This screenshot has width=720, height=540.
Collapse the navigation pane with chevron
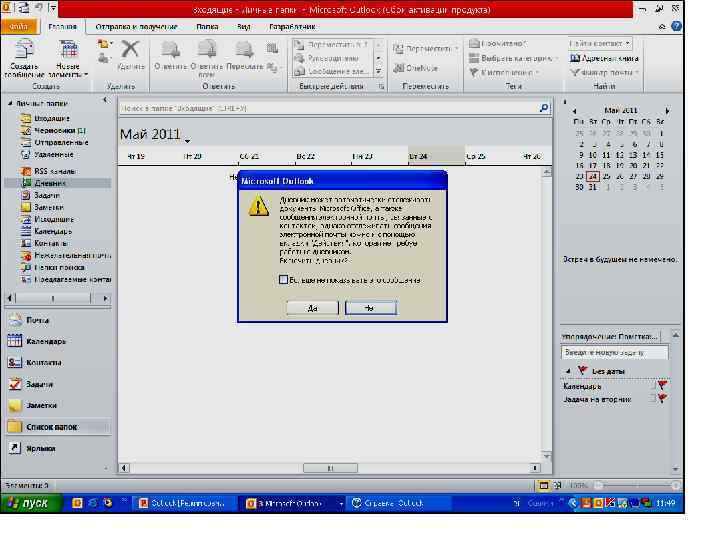[x=105, y=100]
